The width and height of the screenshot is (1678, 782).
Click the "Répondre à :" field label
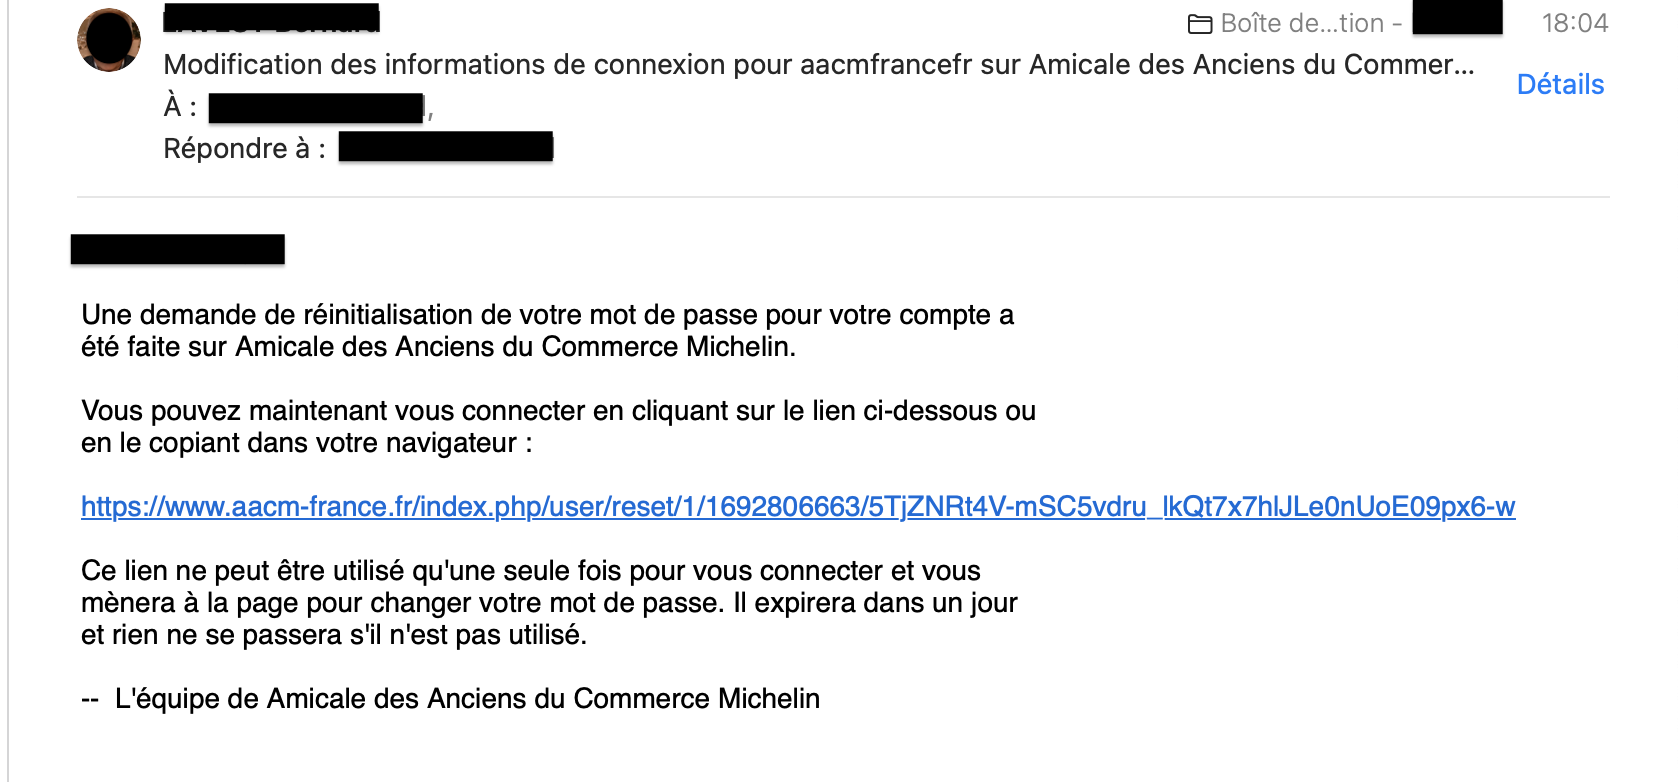(245, 148)
